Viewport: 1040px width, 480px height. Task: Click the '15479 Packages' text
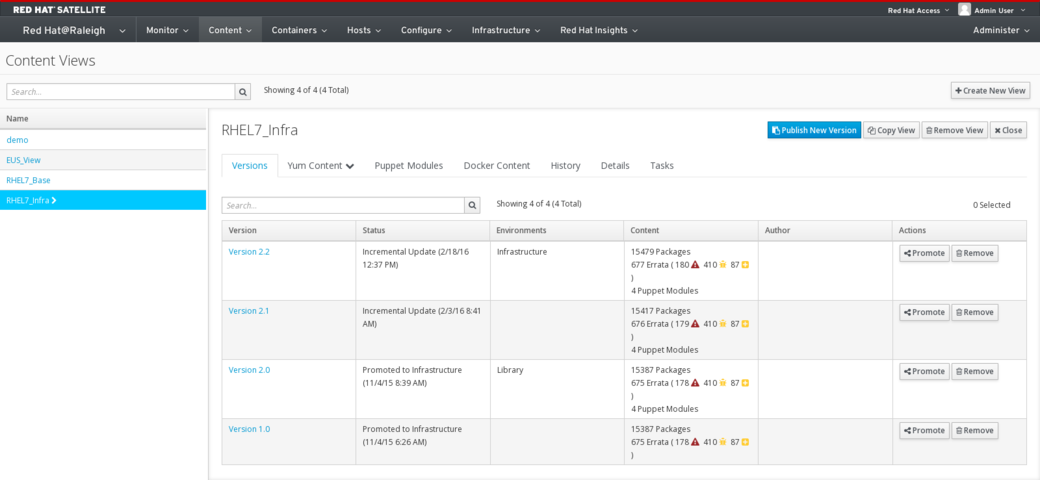pyautogui.click(x=661, y=252)
